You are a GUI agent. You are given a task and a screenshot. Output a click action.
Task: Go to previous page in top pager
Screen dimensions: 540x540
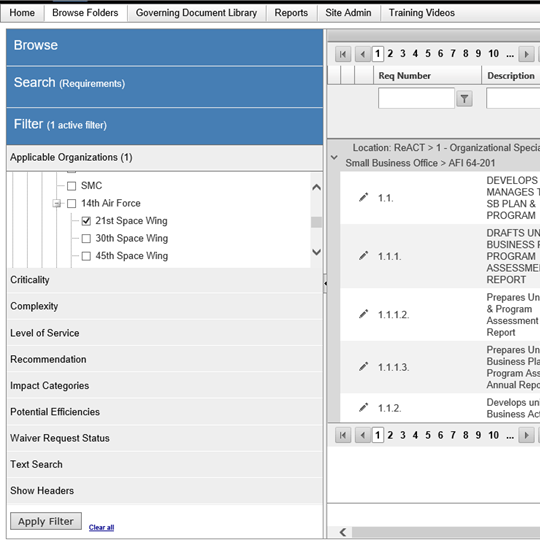click(x=363, y=54)
